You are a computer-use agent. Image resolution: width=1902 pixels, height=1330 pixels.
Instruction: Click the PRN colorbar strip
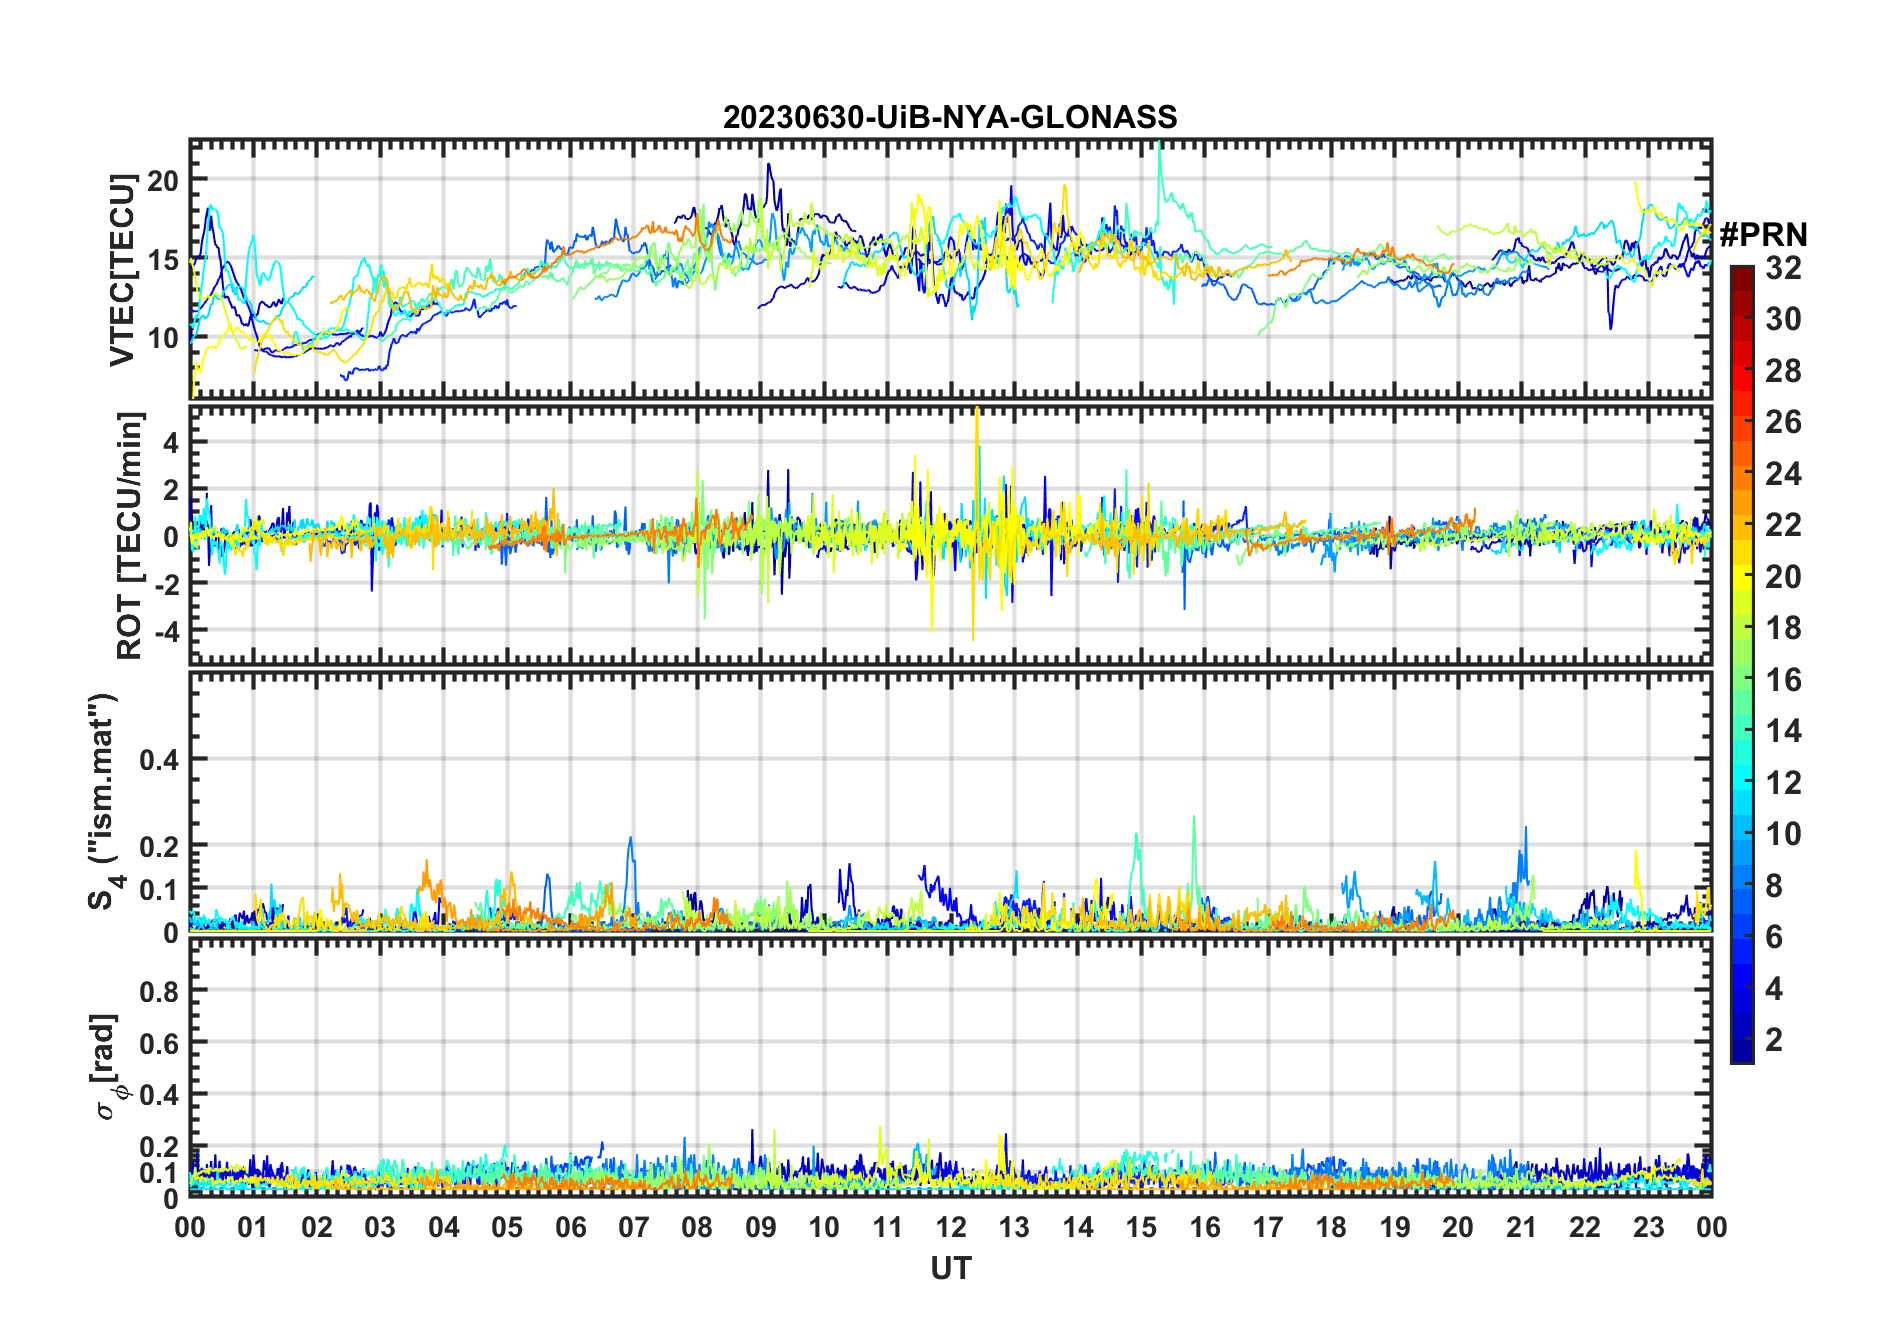pyautogui.click(x=1742, y=664)
